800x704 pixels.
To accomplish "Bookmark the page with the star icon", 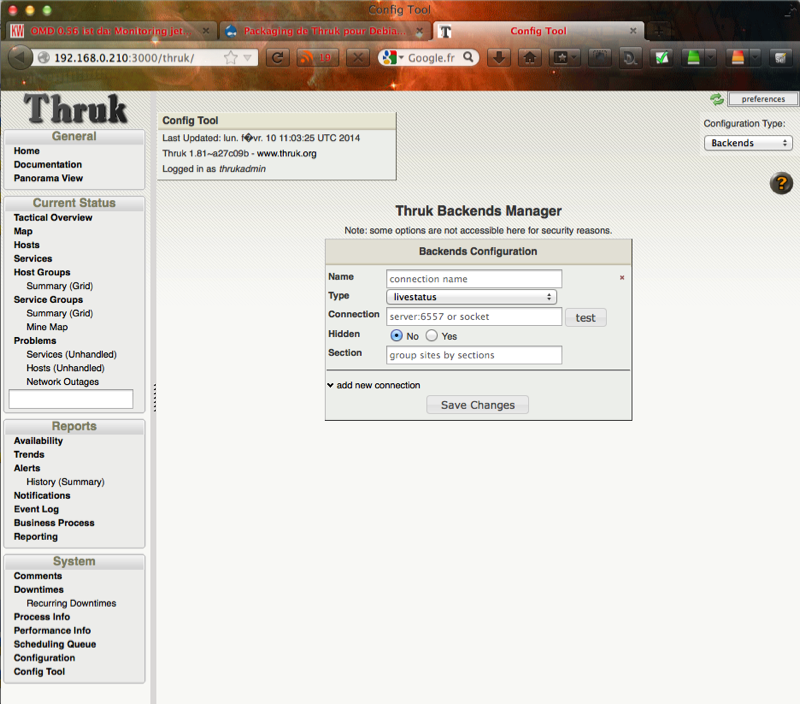I will [230, 57].
